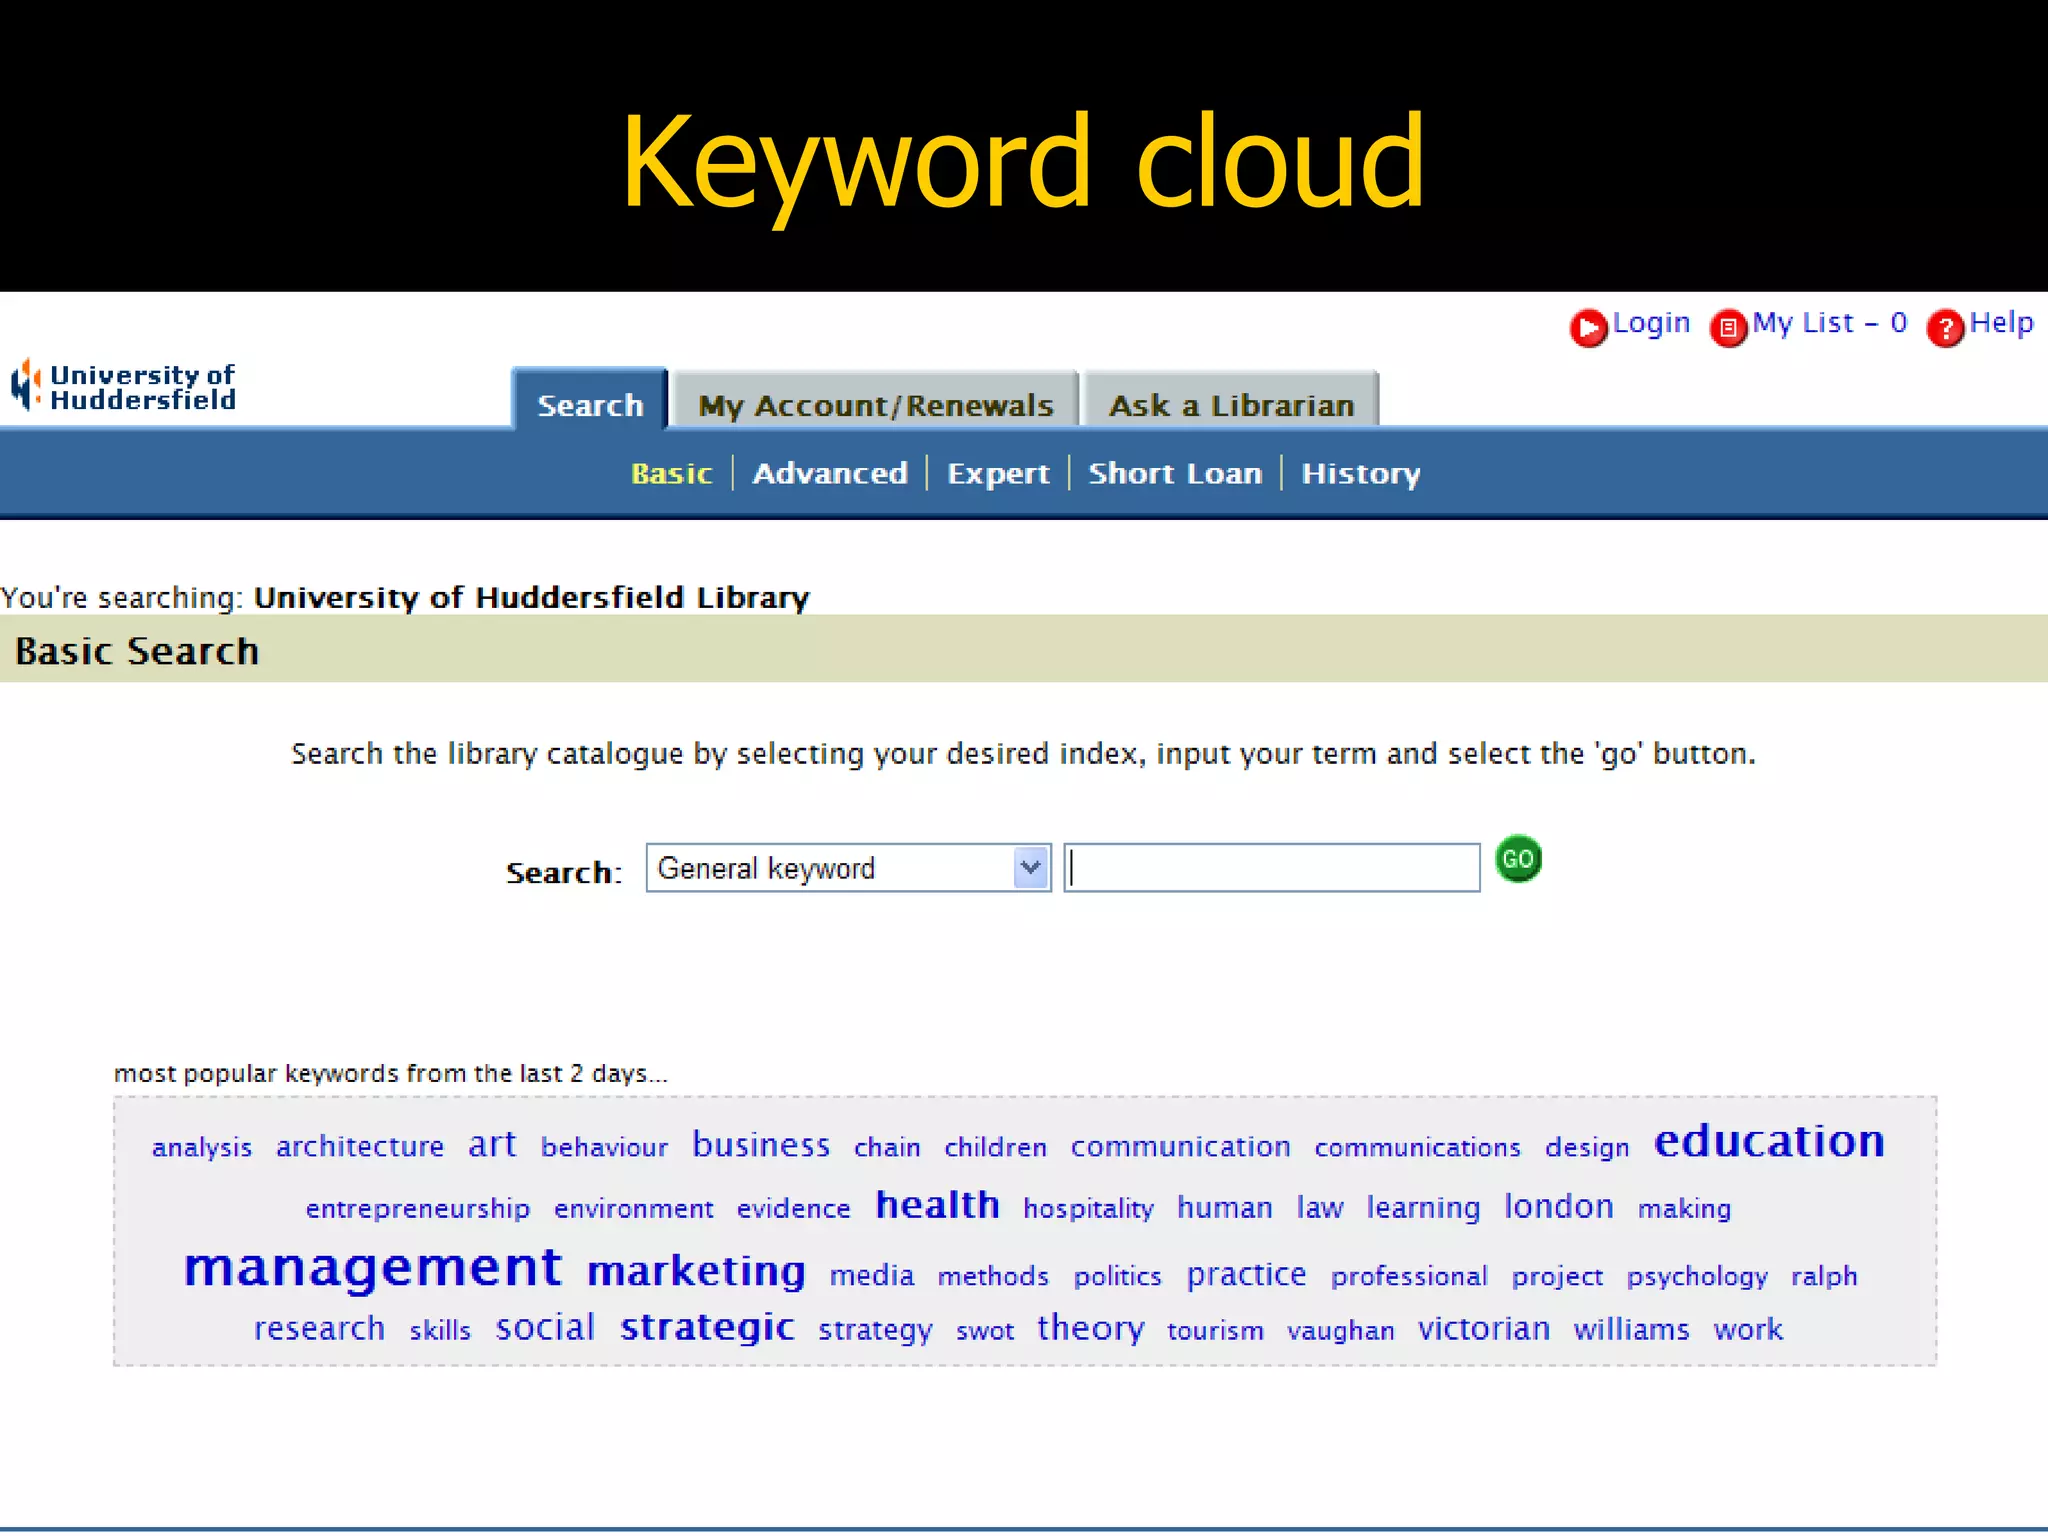2048x1536 pixels.
Task: Switch to My Account/Renewals tab
Action: tap(875, 404)
